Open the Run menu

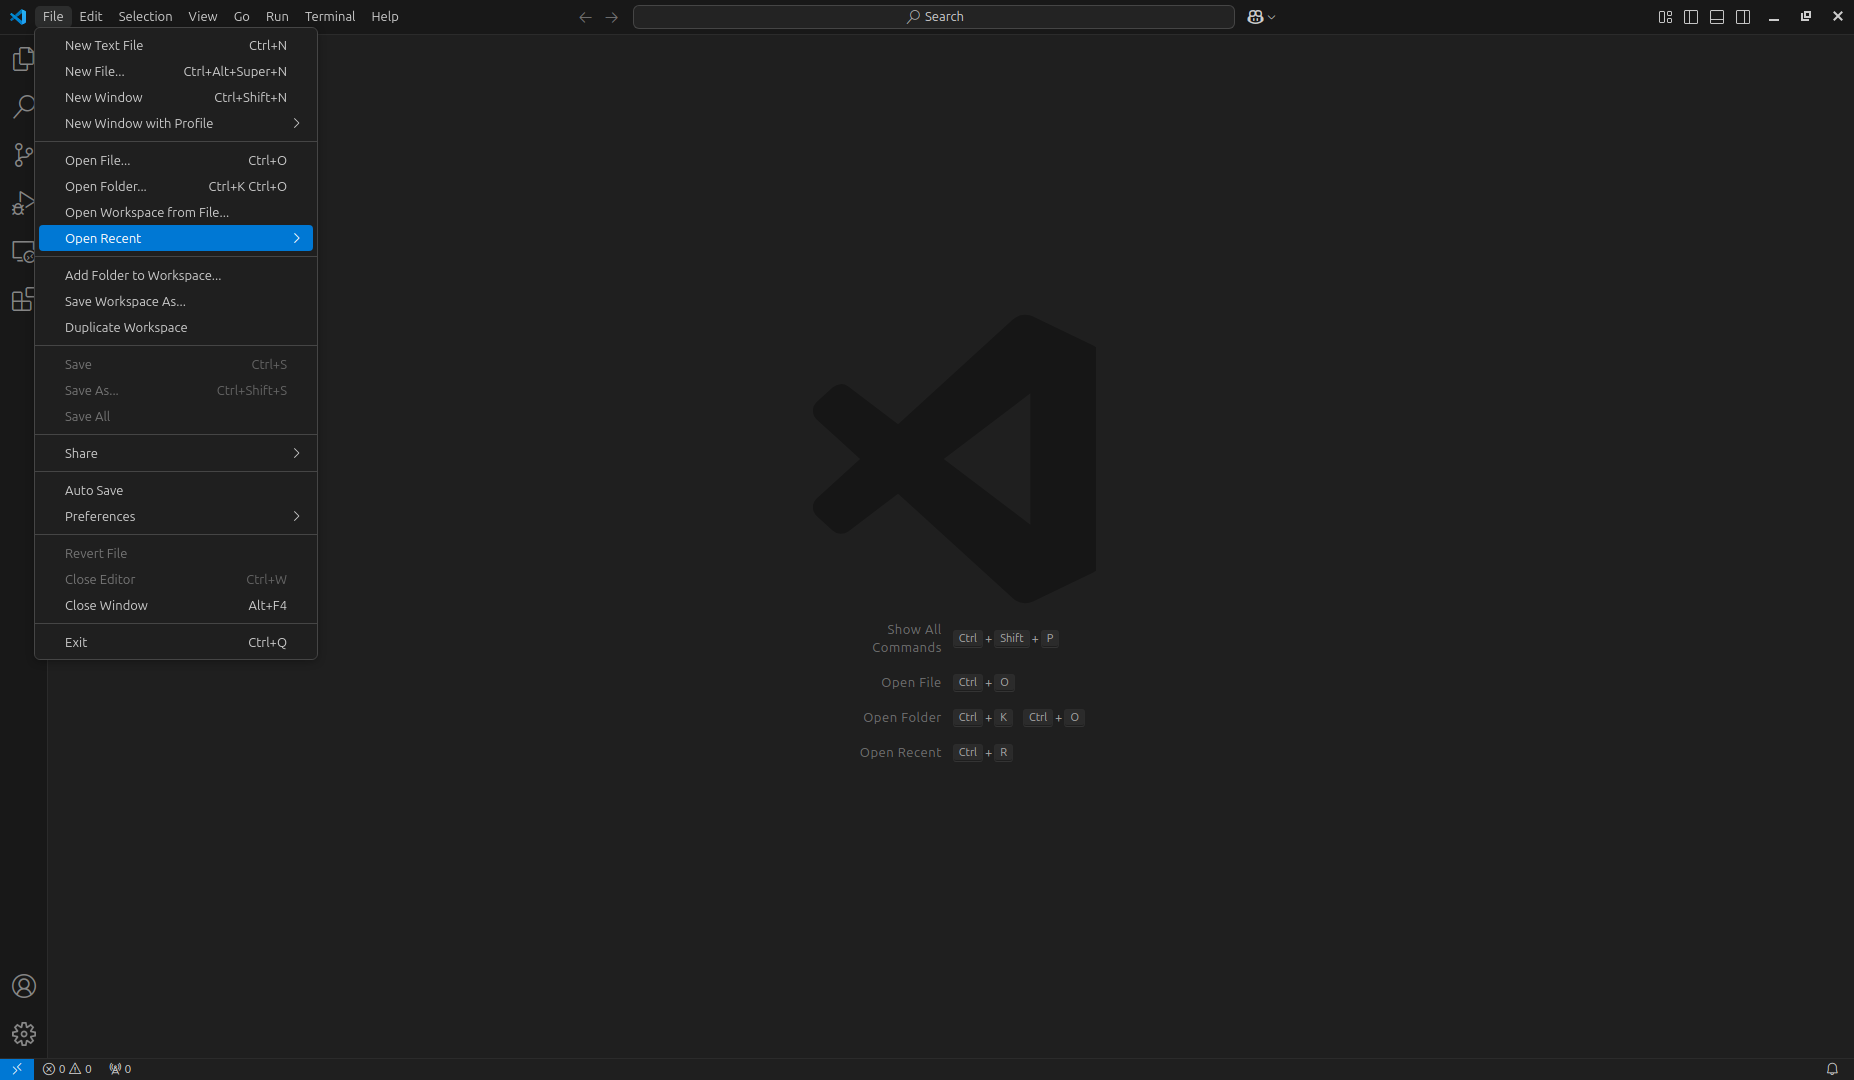click(277, 17)
